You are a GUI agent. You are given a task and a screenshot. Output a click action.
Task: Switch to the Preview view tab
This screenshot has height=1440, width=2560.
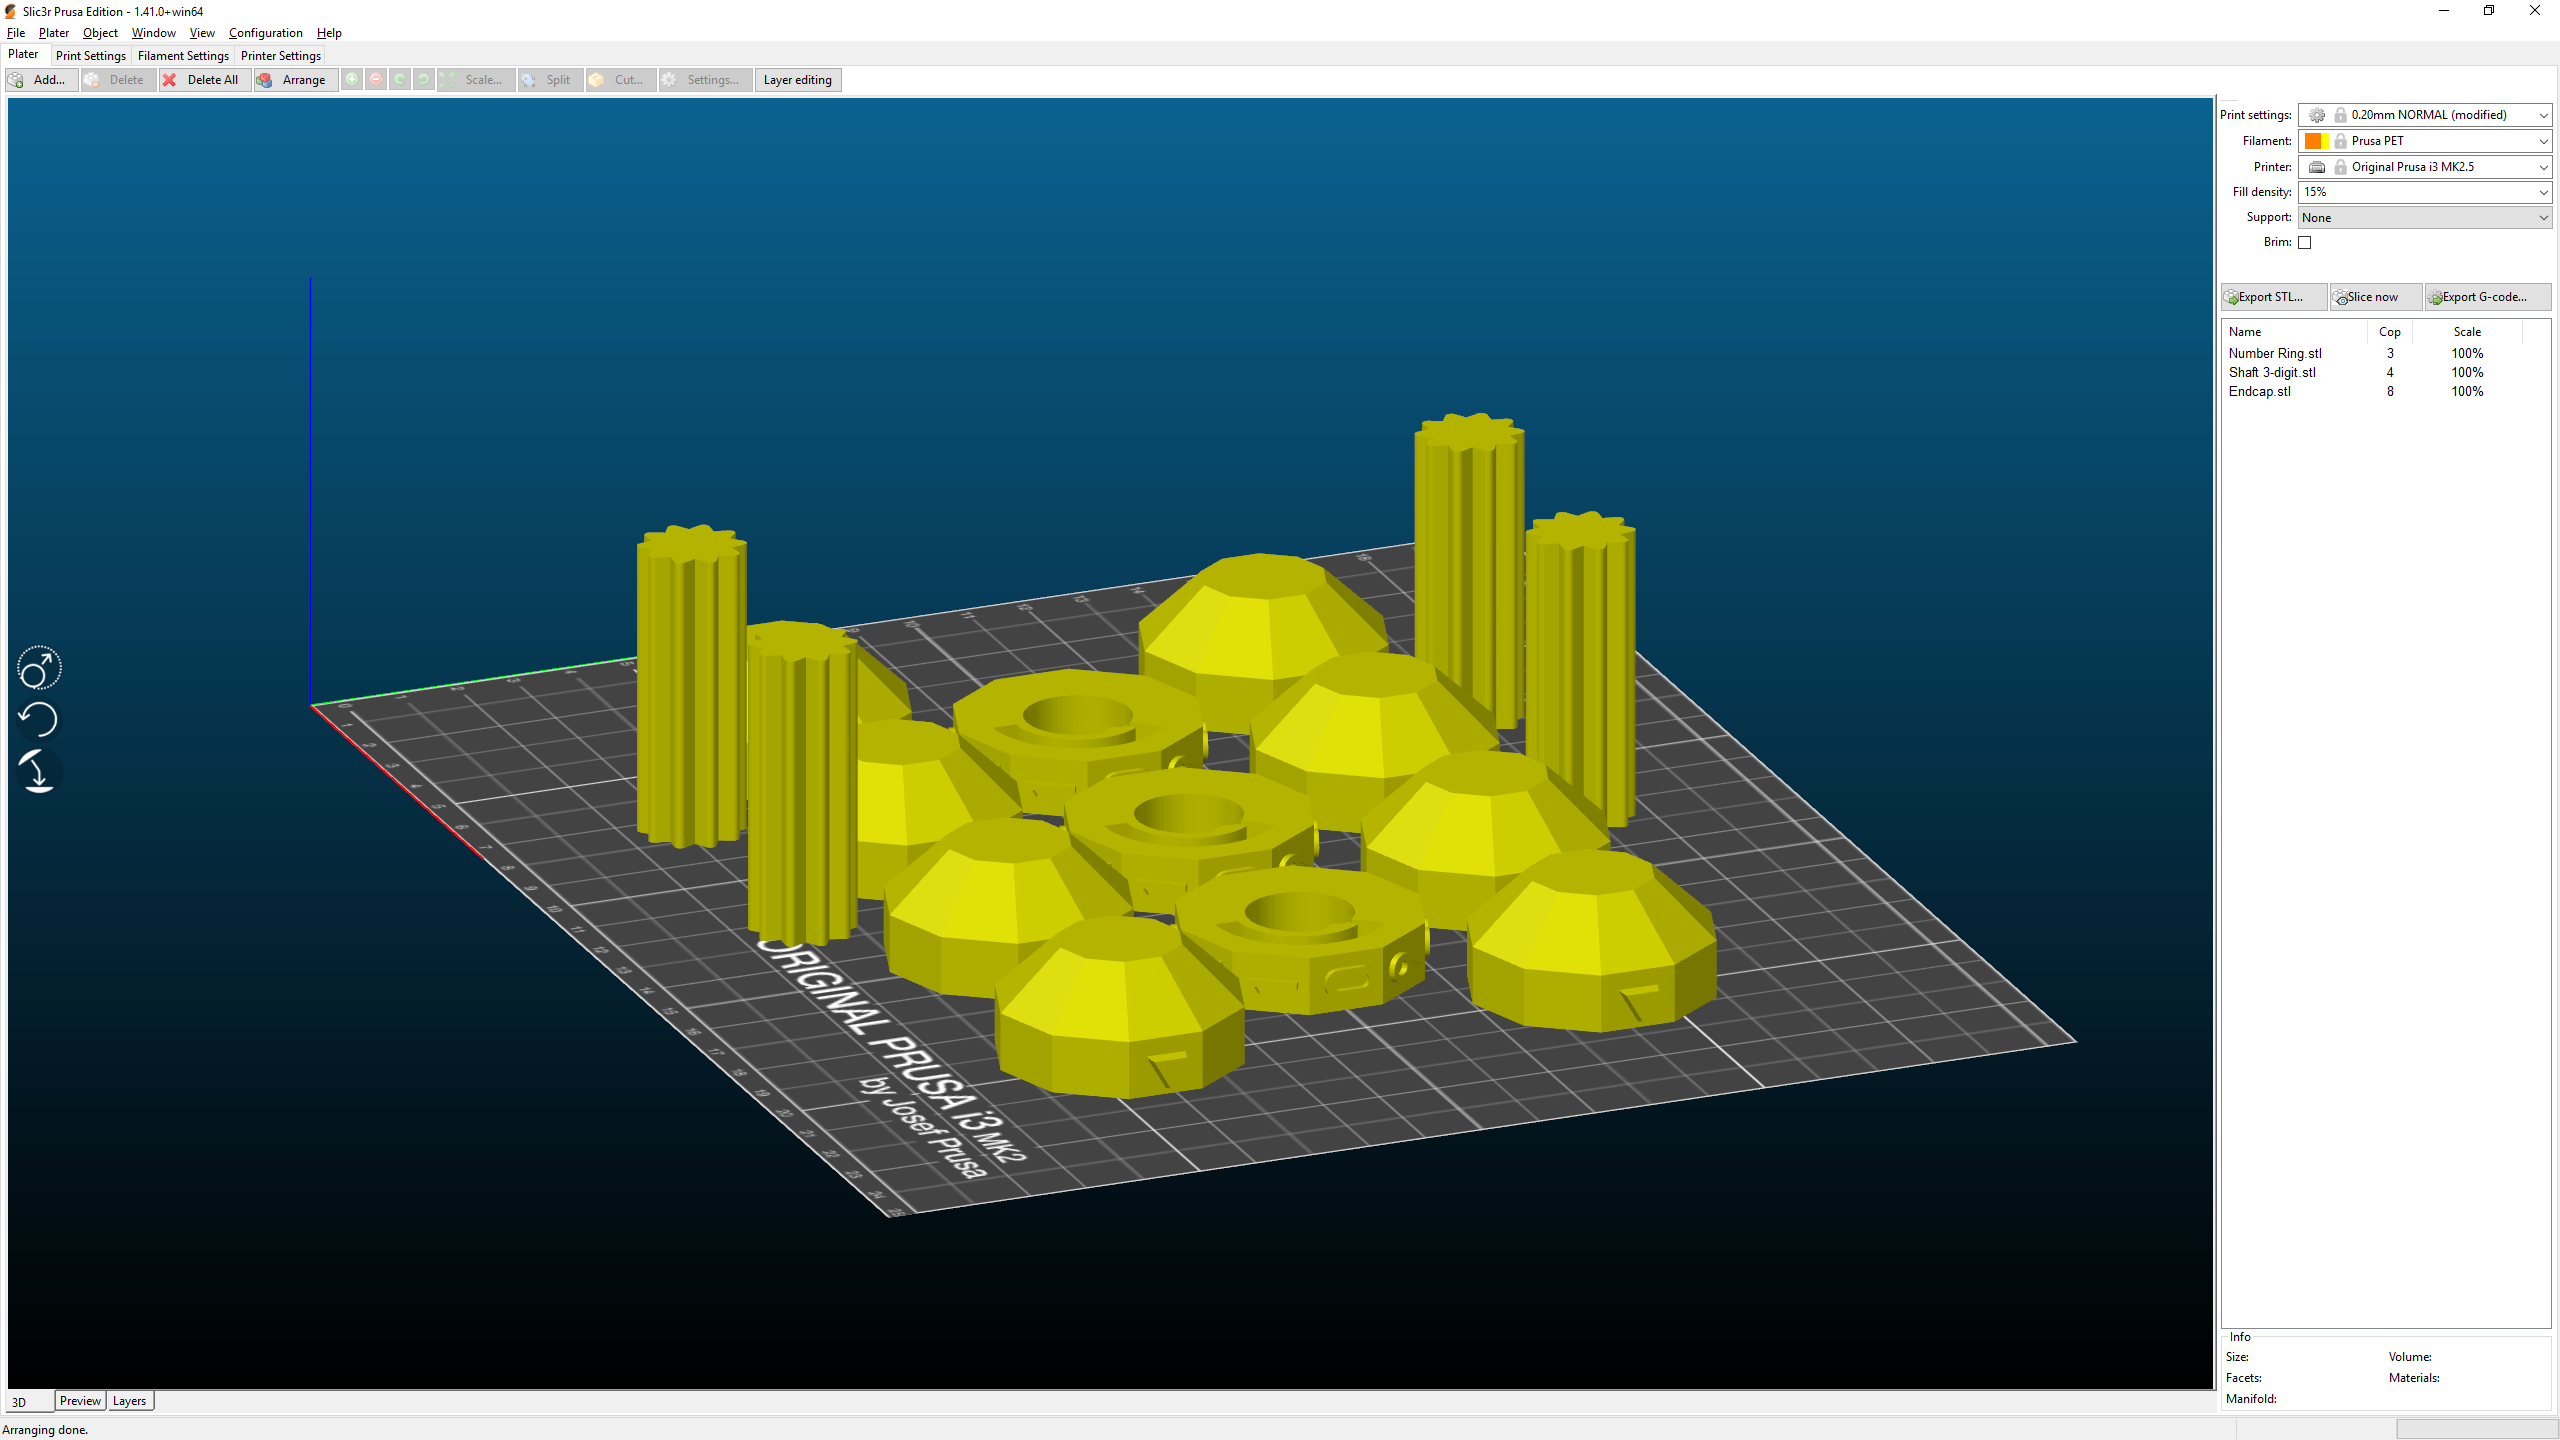tap(80, 1401)
